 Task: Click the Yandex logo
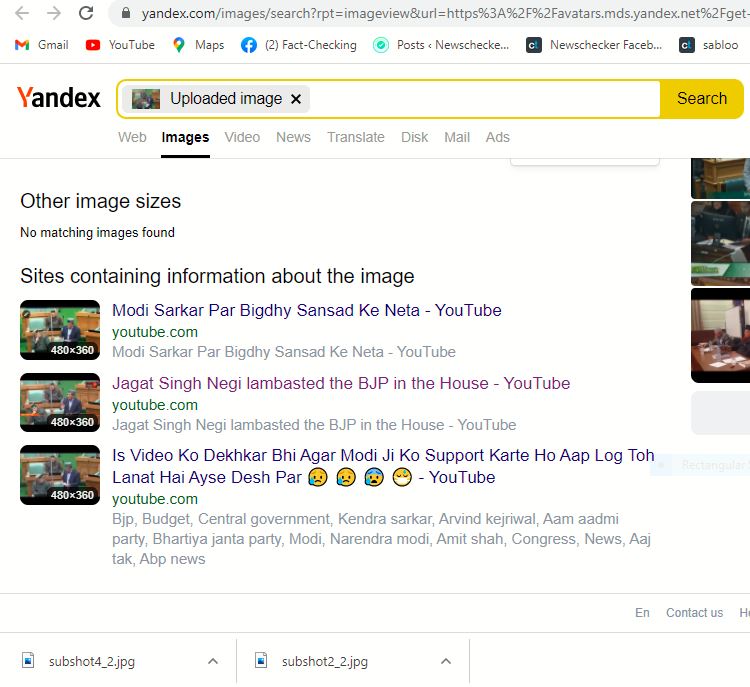59,98
